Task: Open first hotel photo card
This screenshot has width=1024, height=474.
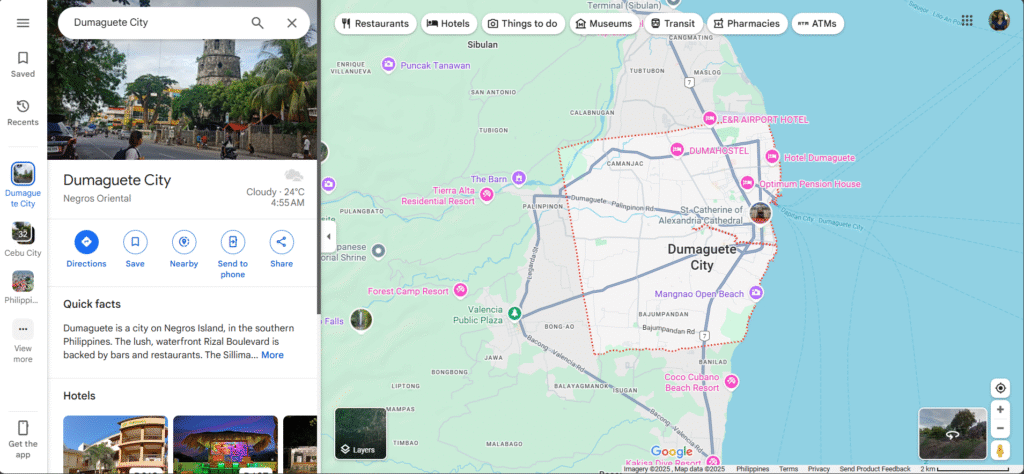Action: point(116,444)
